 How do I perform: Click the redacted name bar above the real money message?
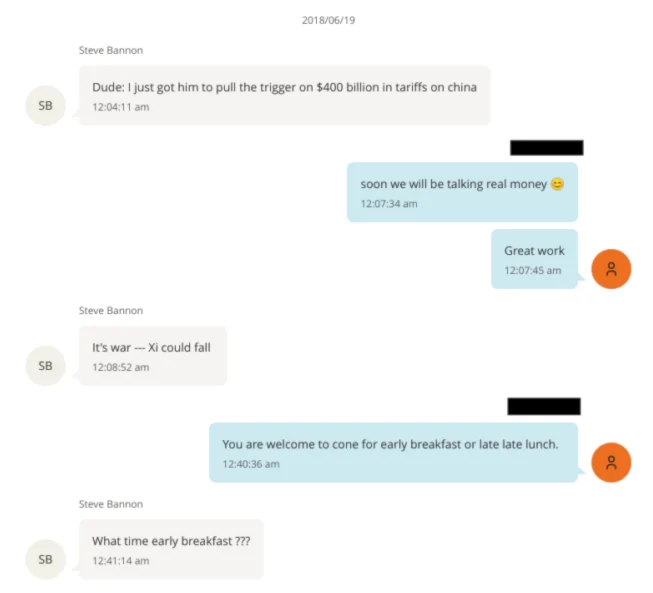coord(546,148)
